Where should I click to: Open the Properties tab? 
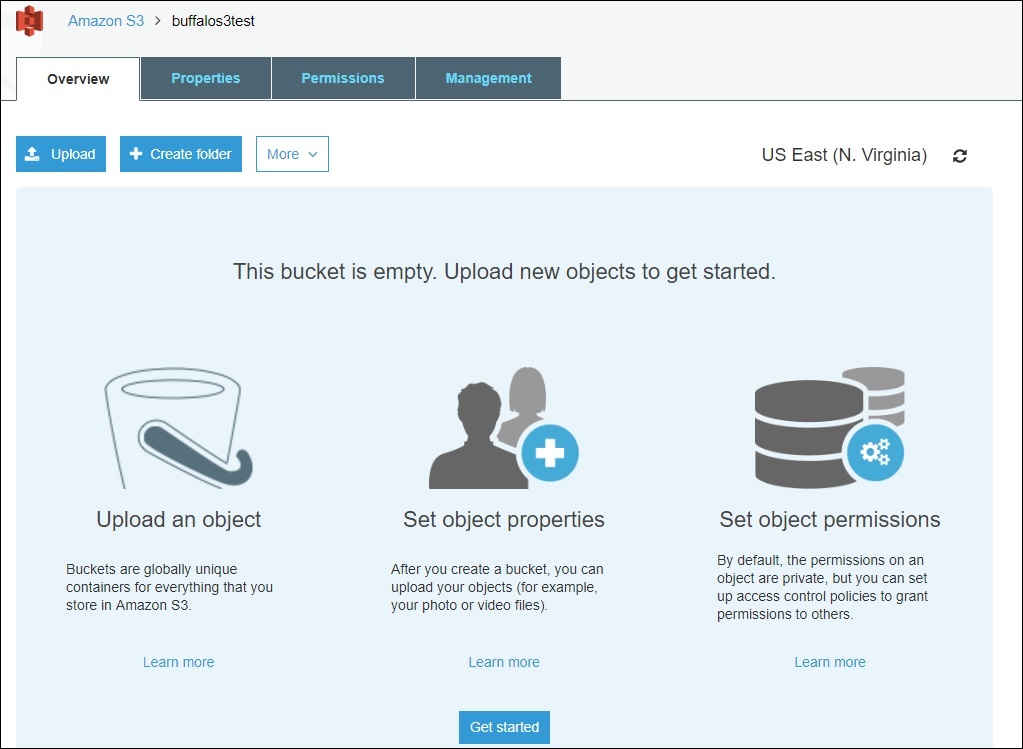[x=205, y=78]
